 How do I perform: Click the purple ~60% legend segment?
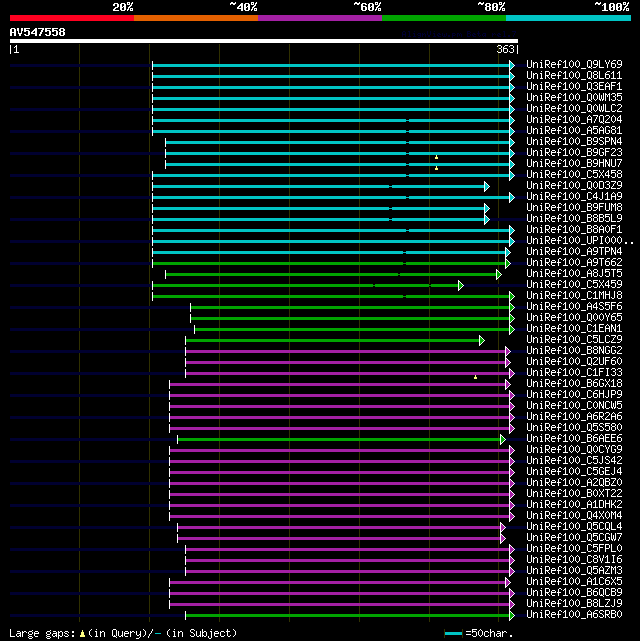click(320, 18)
